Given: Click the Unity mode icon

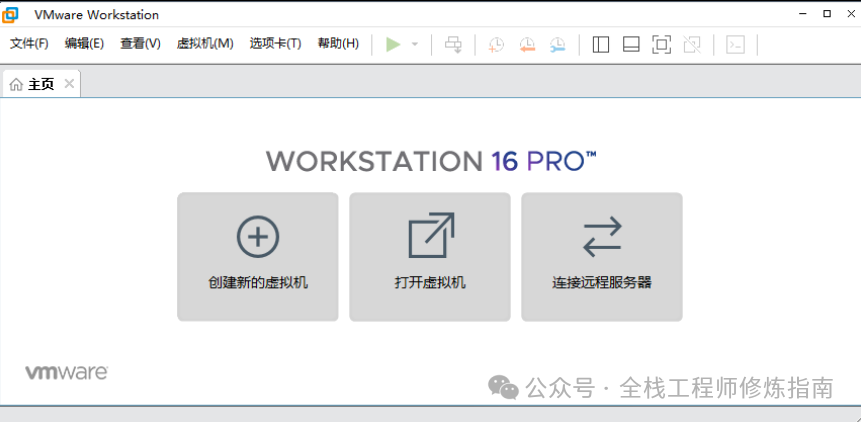Looking at the screenshot, I should point(692,44).
